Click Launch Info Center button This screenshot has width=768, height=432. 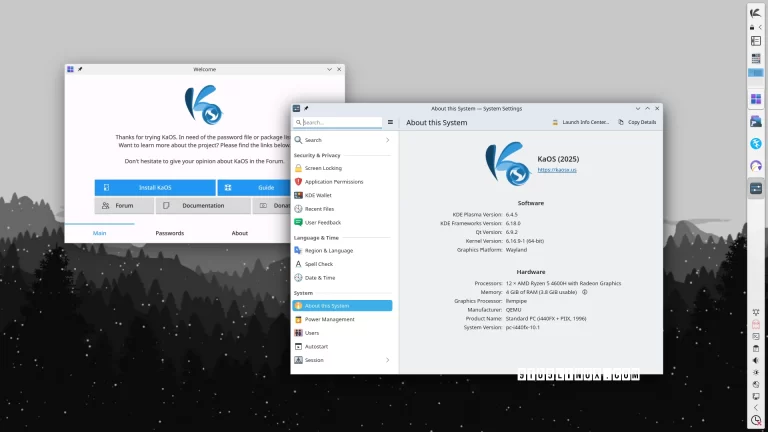click(581, 122)
